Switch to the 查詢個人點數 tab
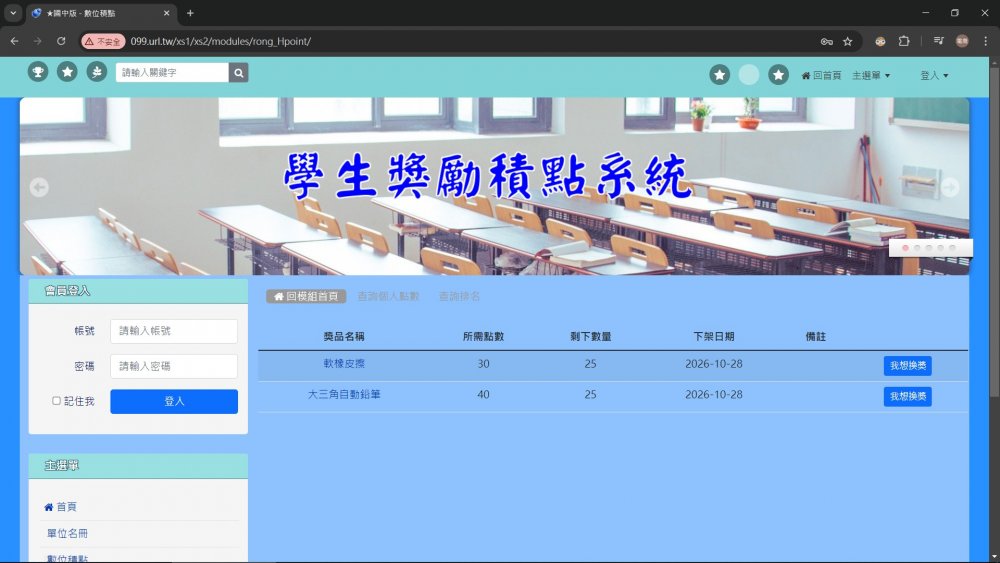This screenshot has width=1000, height=563. (x=388, y=297)
